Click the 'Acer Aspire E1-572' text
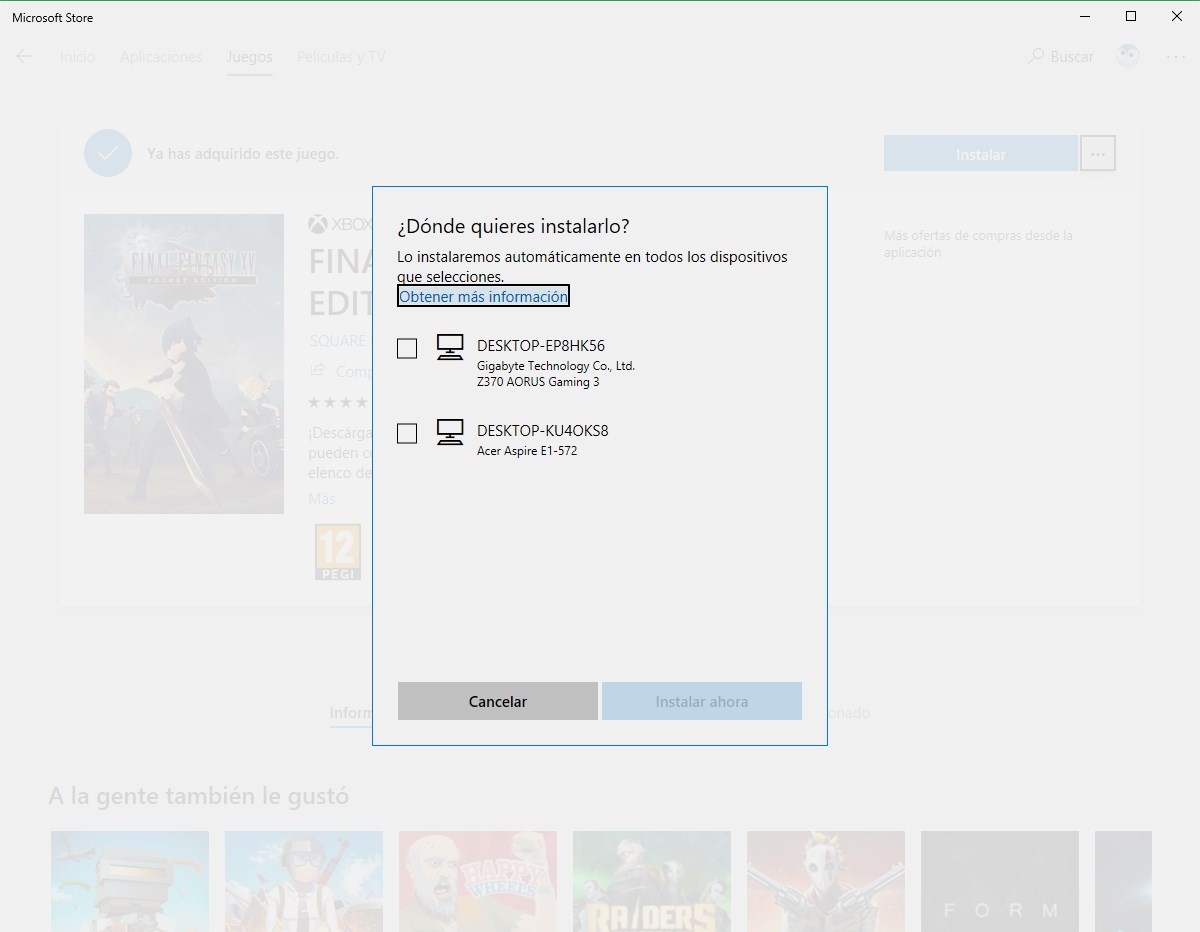Image resolution: width=1200 pixels, height=932 pixels. tap(527, 451)
